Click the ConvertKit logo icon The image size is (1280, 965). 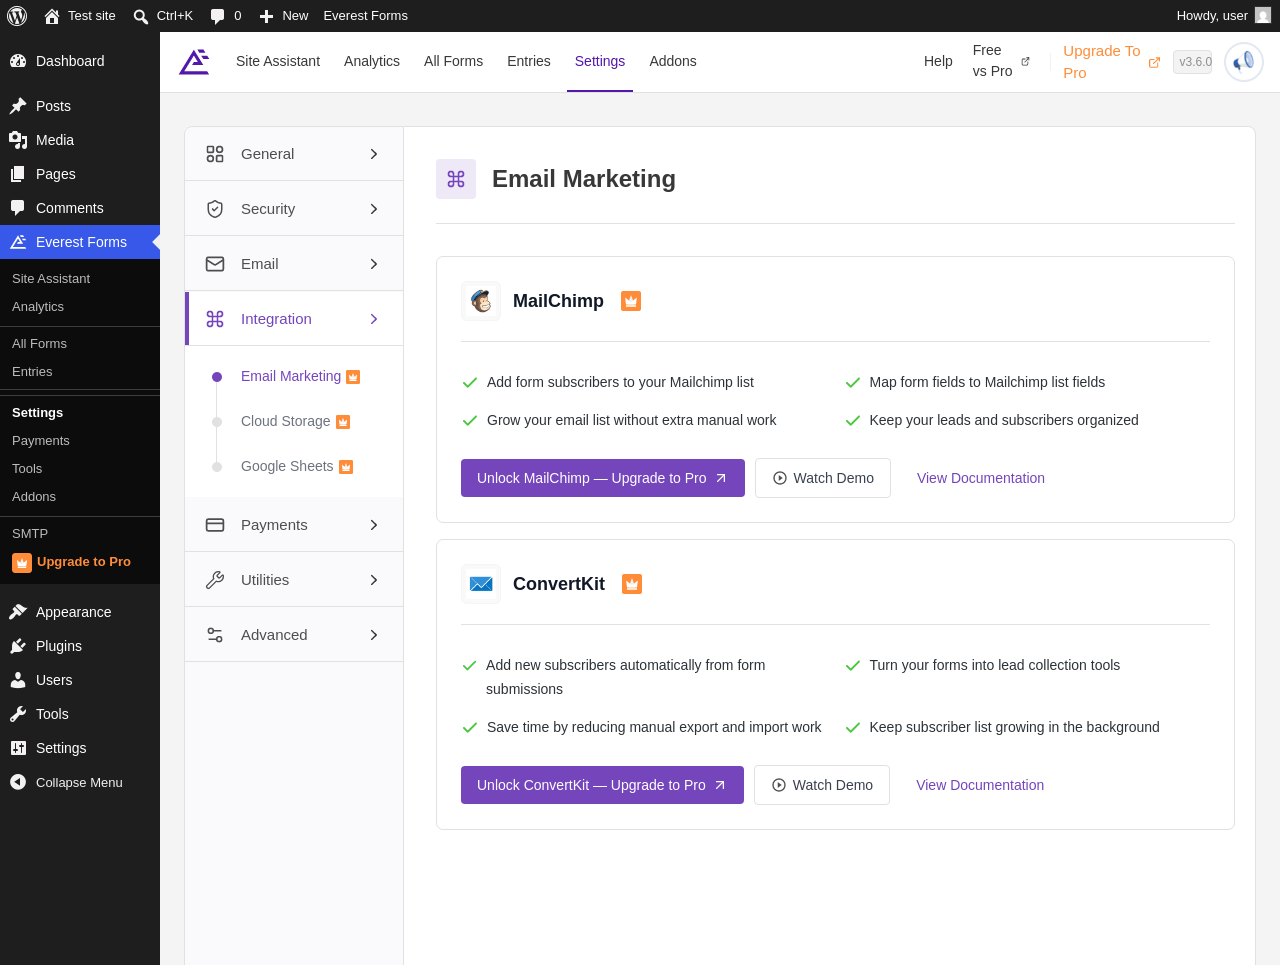481,584
